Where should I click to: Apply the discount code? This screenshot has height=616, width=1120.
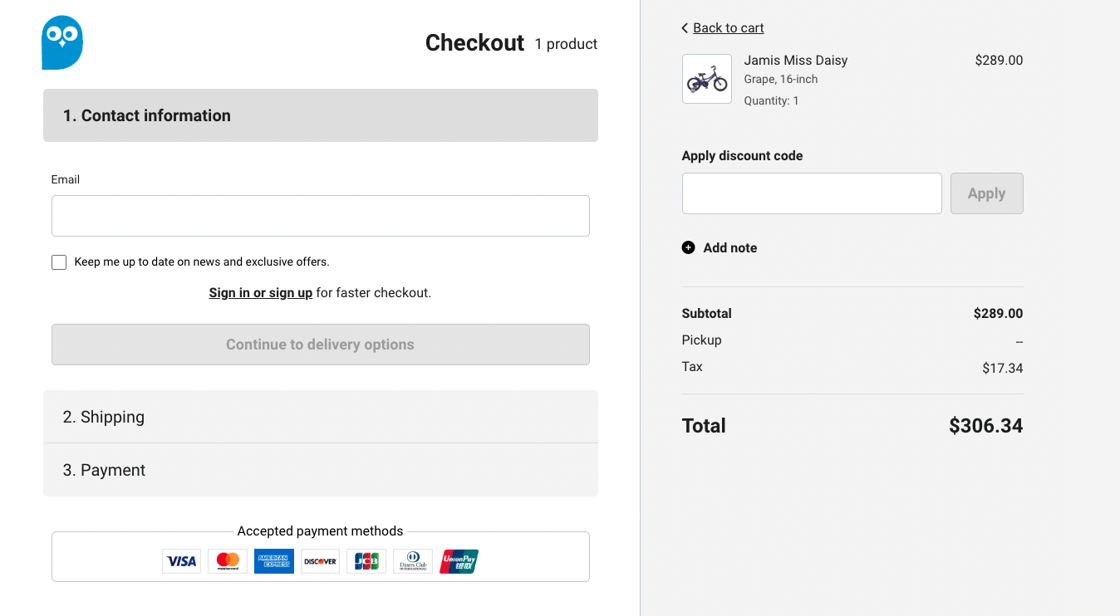tap(986, 194)
